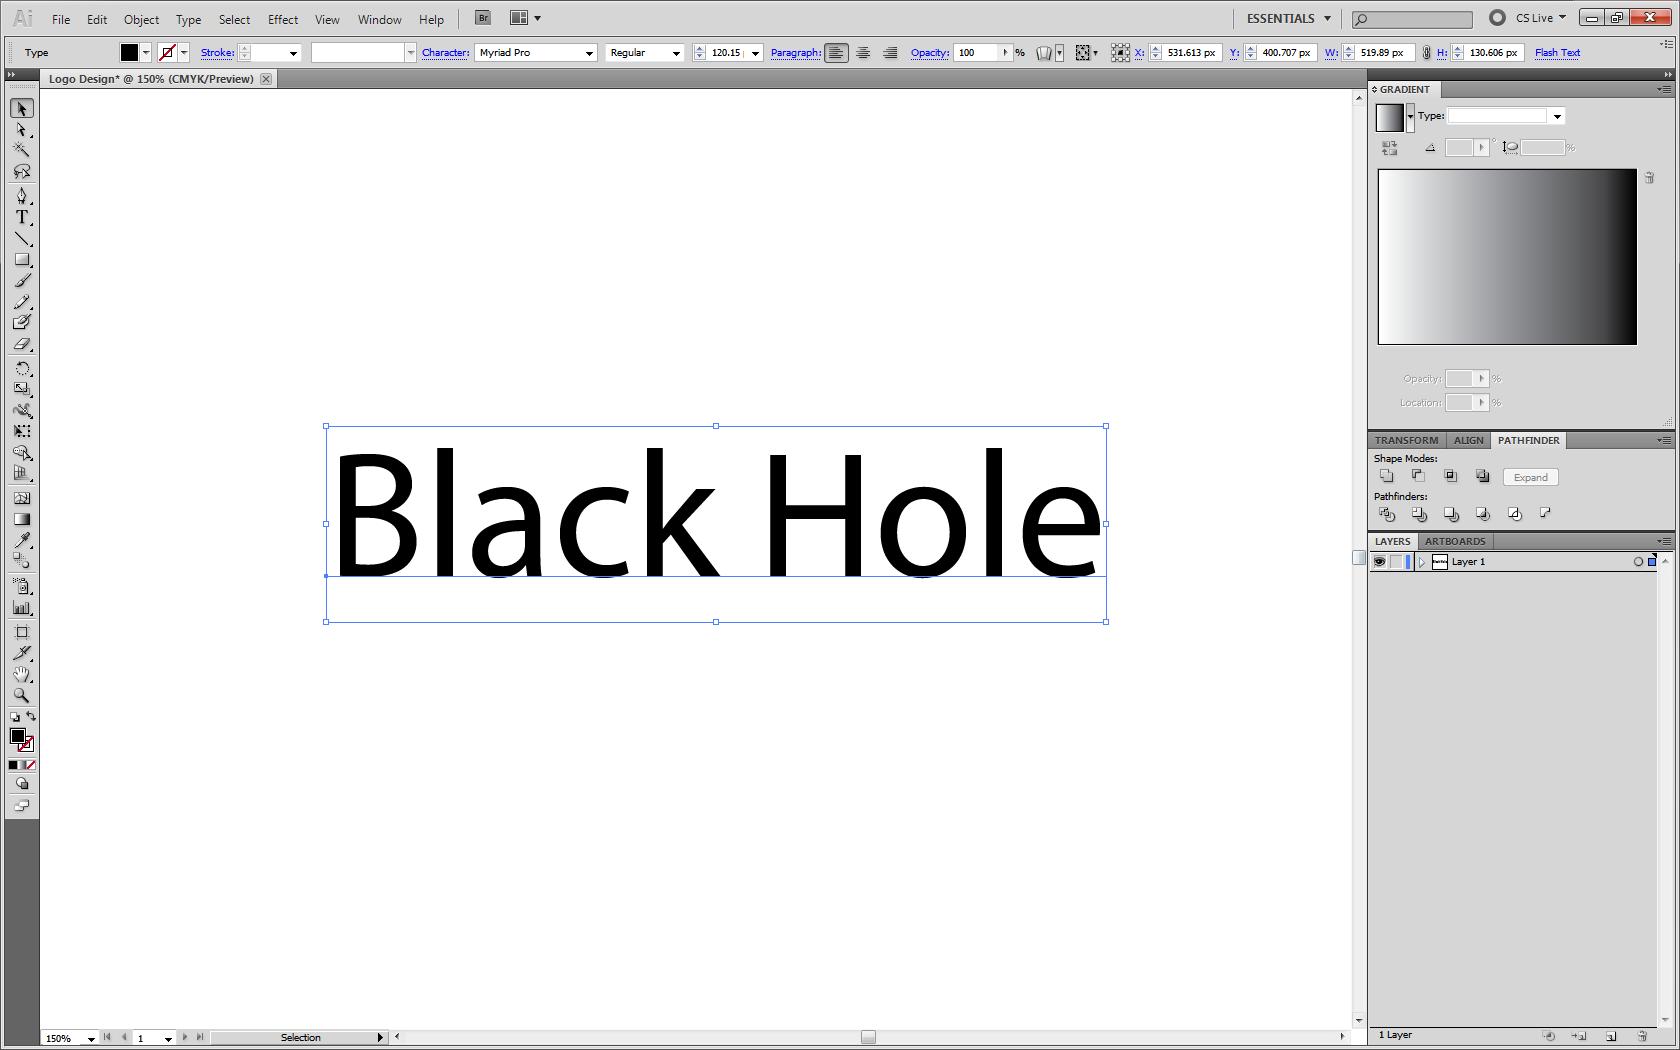
Task: Click the Character panel link
Action: 445,53
